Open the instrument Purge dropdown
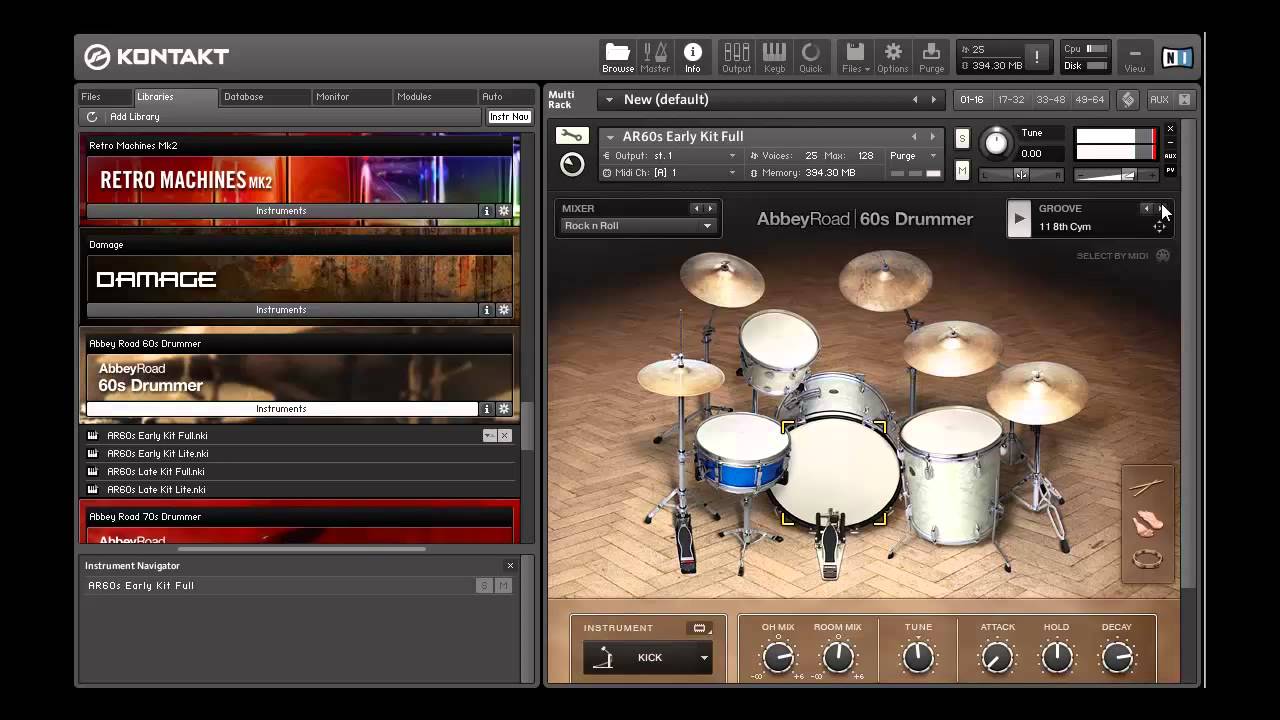Viewport: 1280px width, 720px height. pos(914,156)
